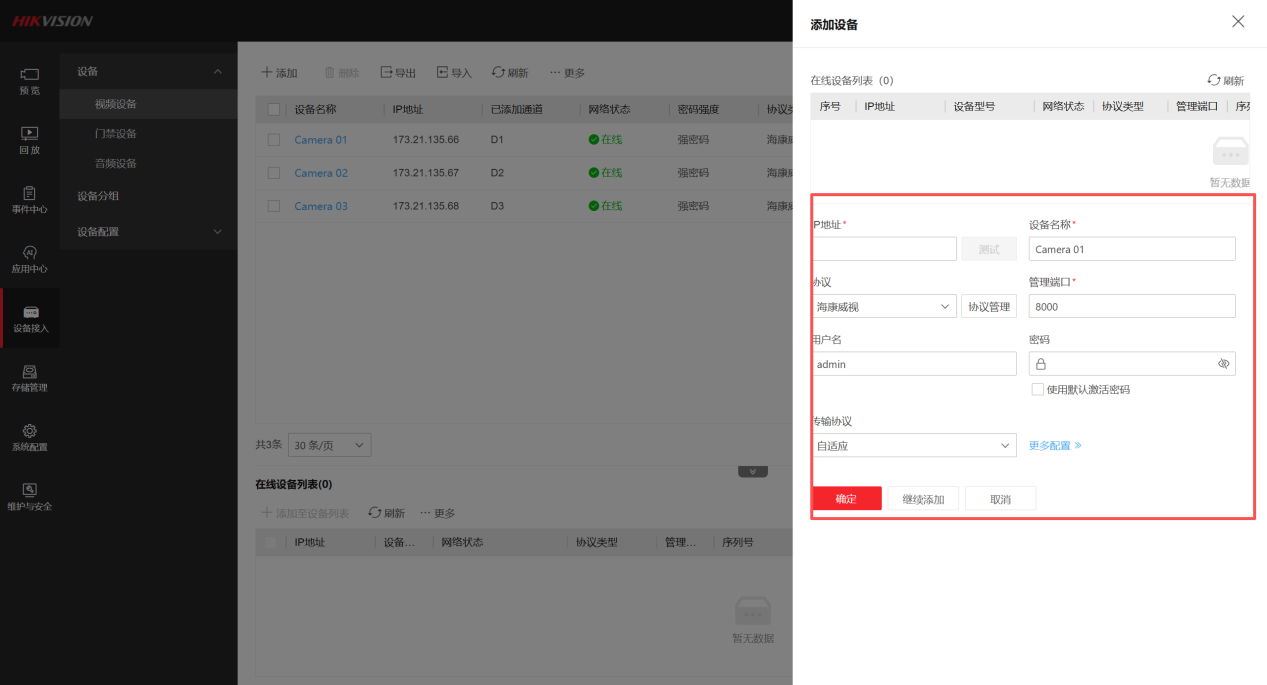Open the 30 条/页 page size dropdown

[329, 445]
